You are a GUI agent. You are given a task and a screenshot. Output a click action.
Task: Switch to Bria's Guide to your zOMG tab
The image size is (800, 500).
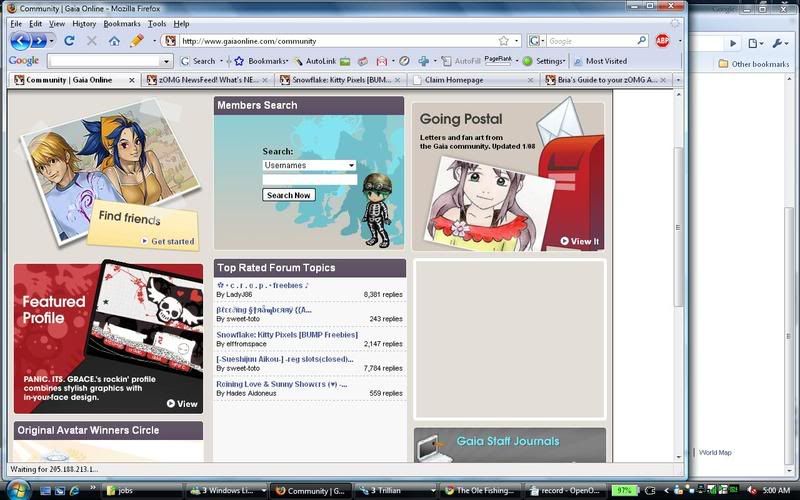(x=606, y=80)
